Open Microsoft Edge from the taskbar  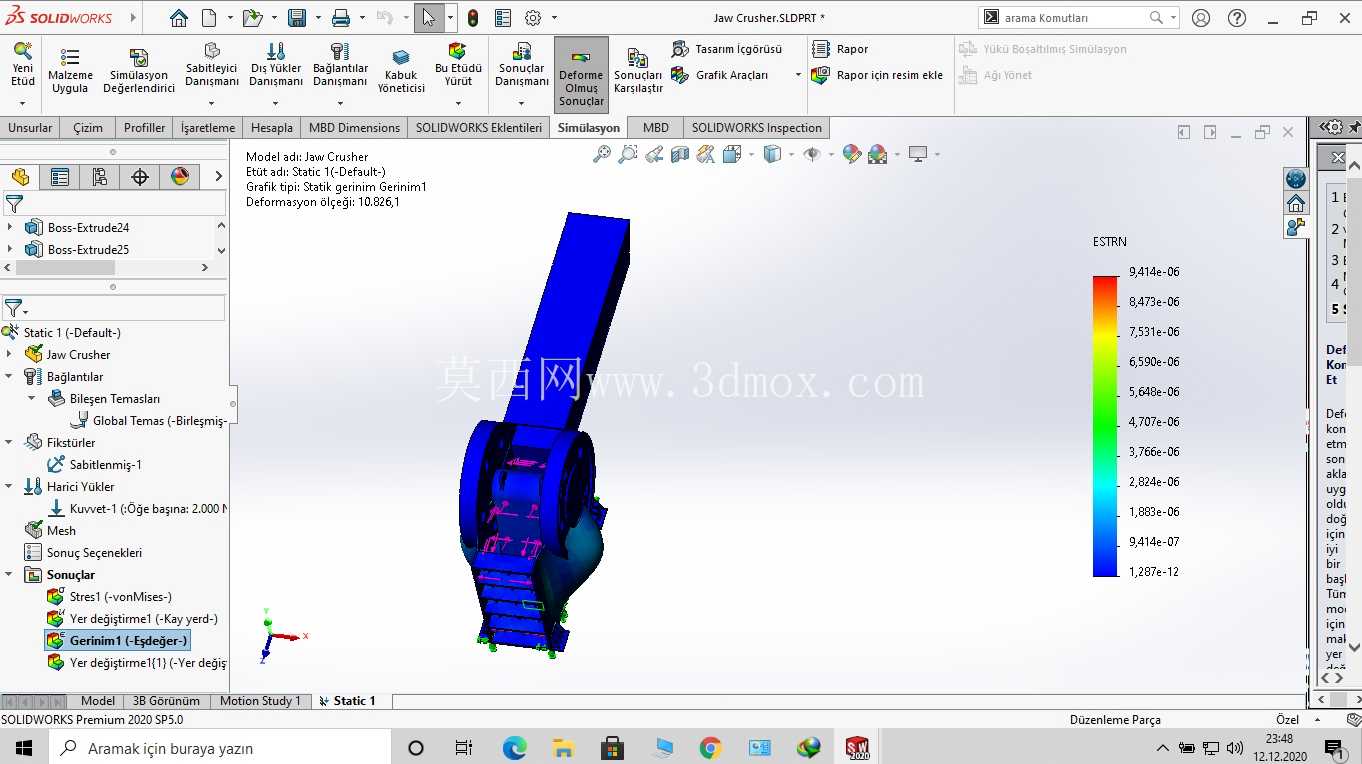coord(514,748)
